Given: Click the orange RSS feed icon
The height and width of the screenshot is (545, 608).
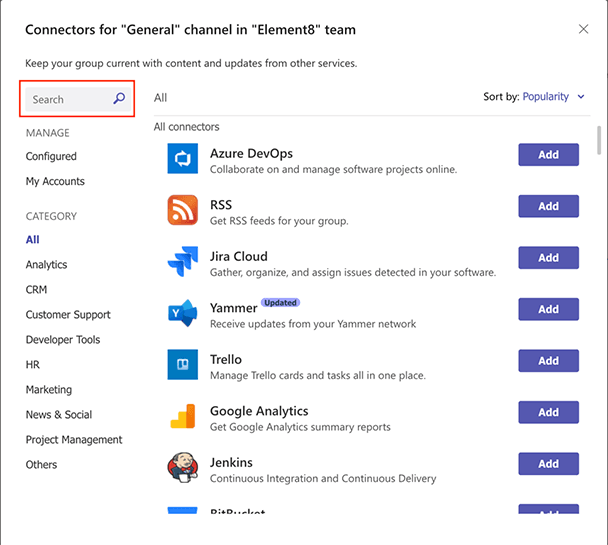Looking at the screenshot, I should [183, 210].
